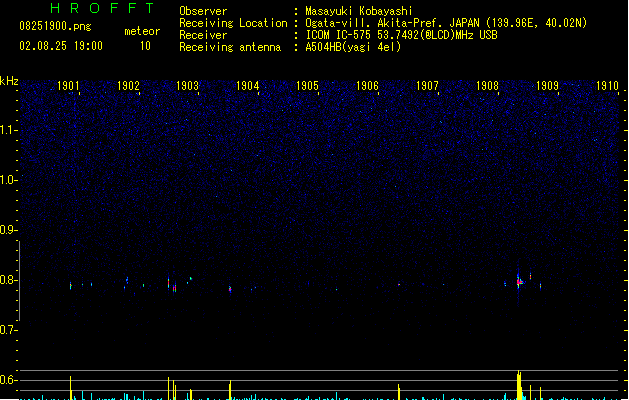The width and height of the screenshot is (629, 400).
Task: Click the ICOM IC-575 receiver value
Action: click(402, 35)
